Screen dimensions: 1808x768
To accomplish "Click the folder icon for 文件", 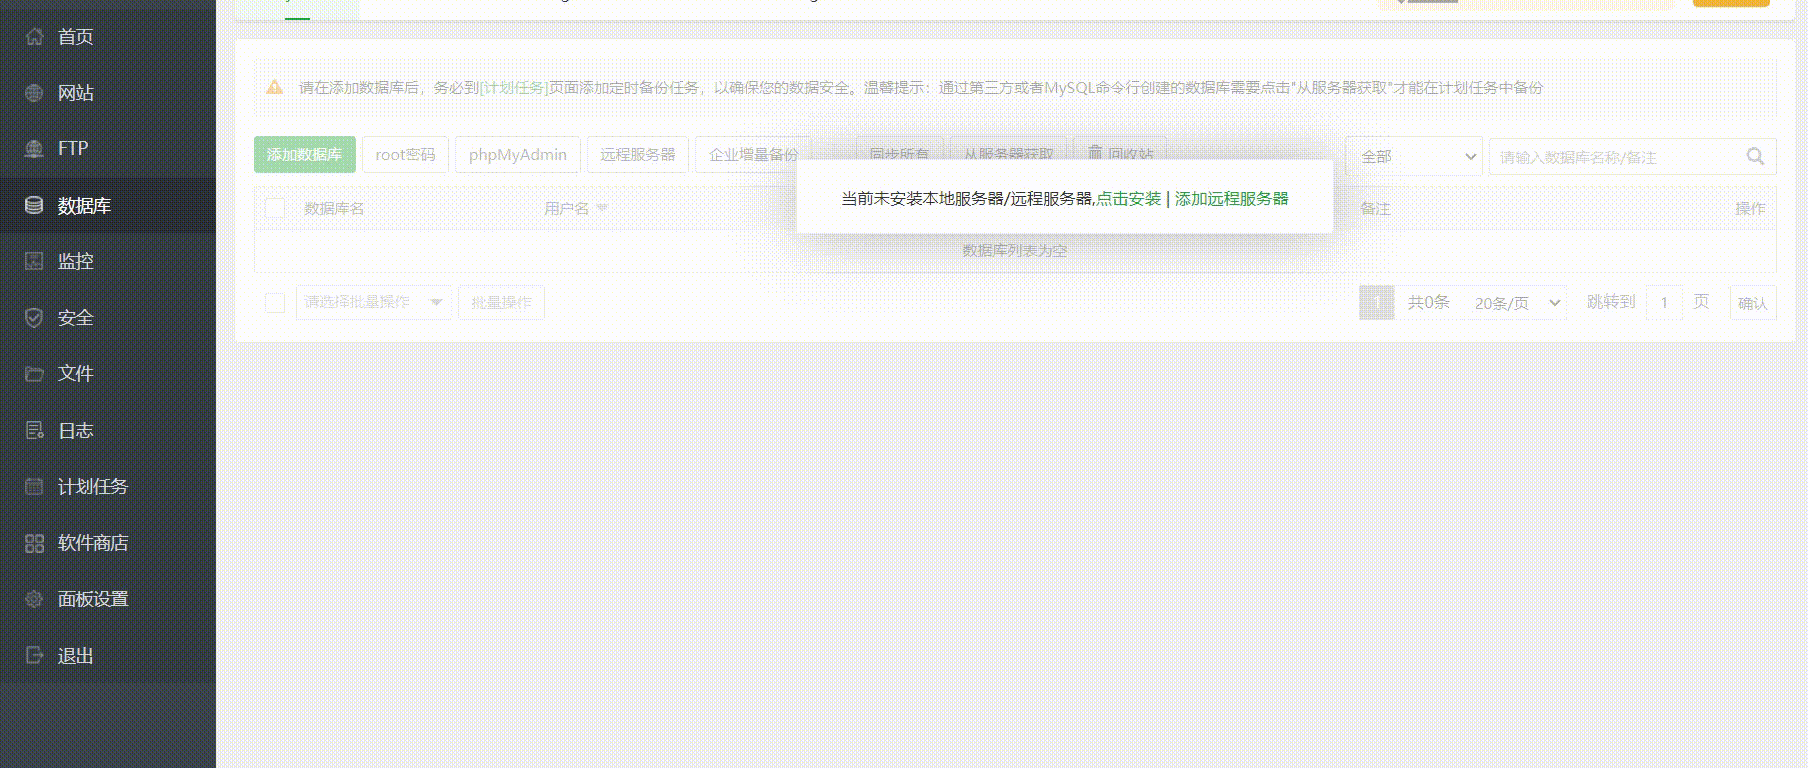I will click(x=34, y=374).
